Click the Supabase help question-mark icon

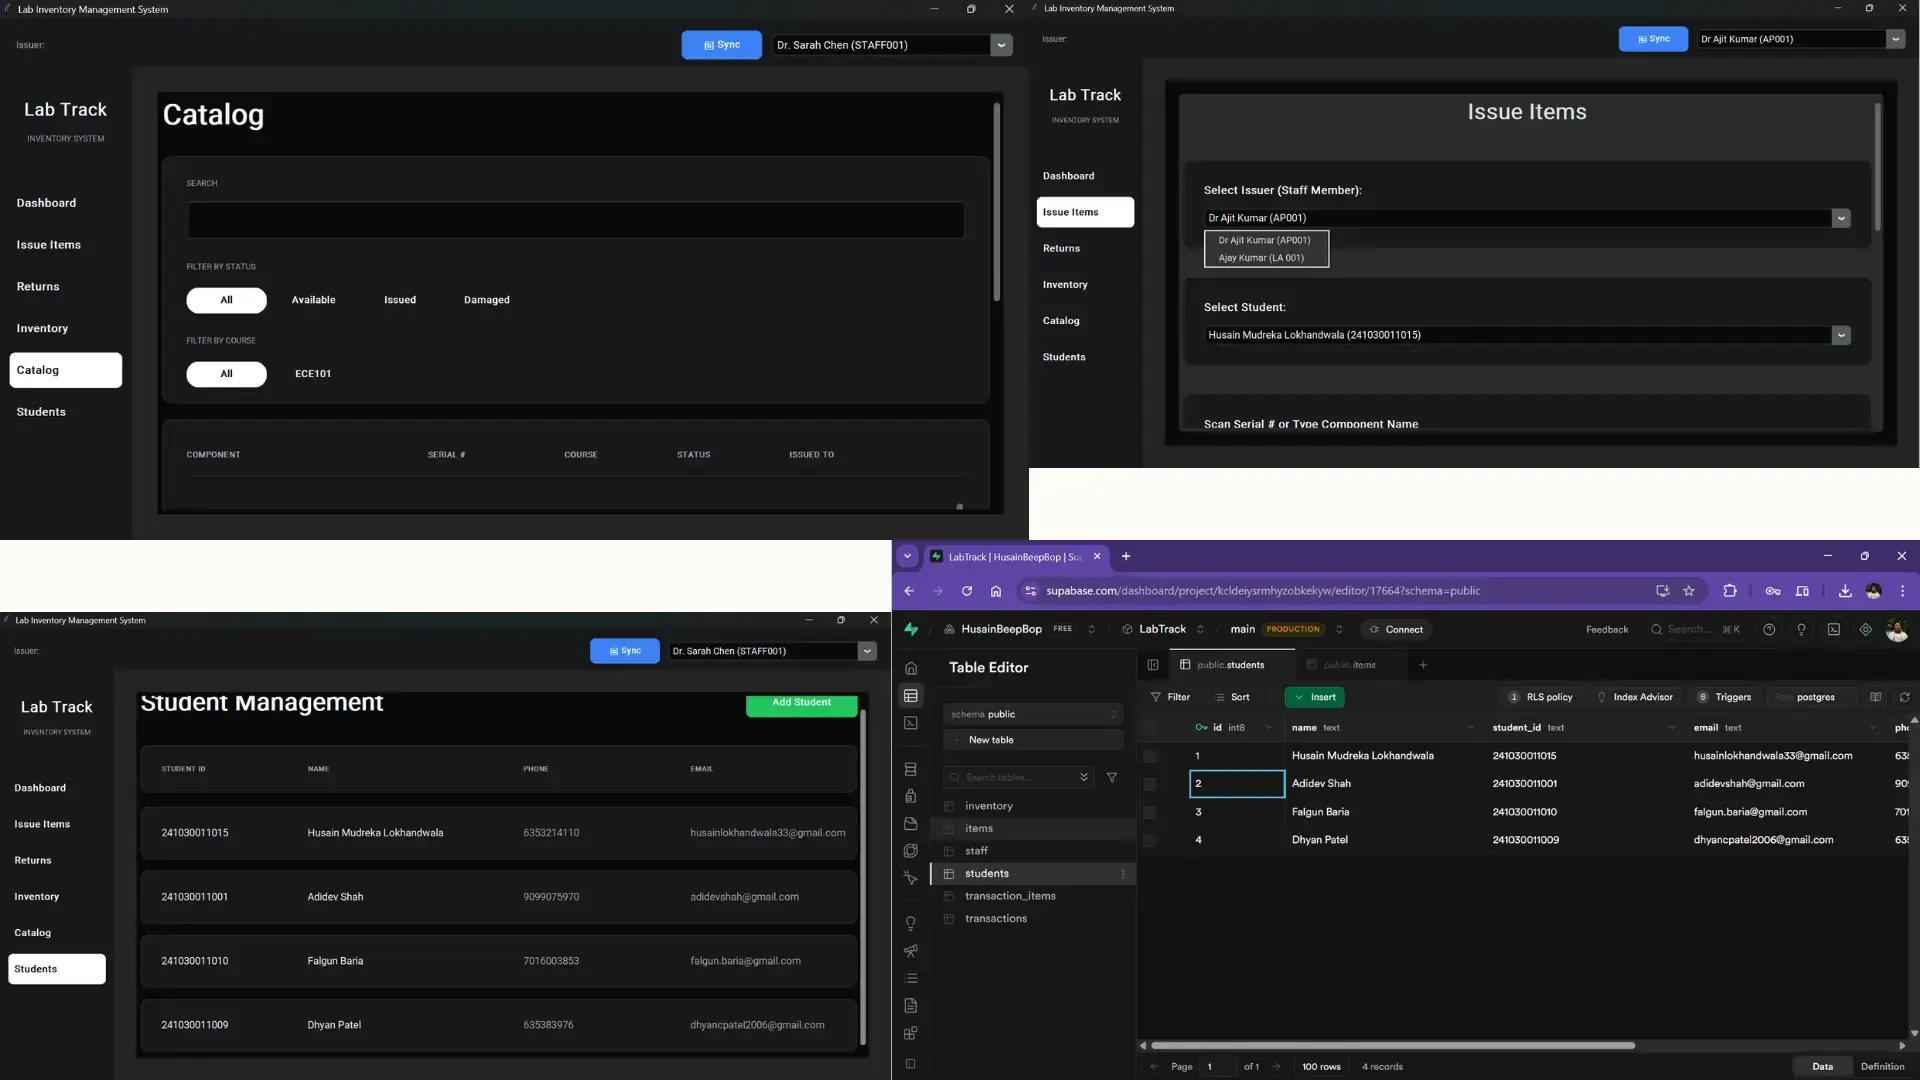[1769, 630]
